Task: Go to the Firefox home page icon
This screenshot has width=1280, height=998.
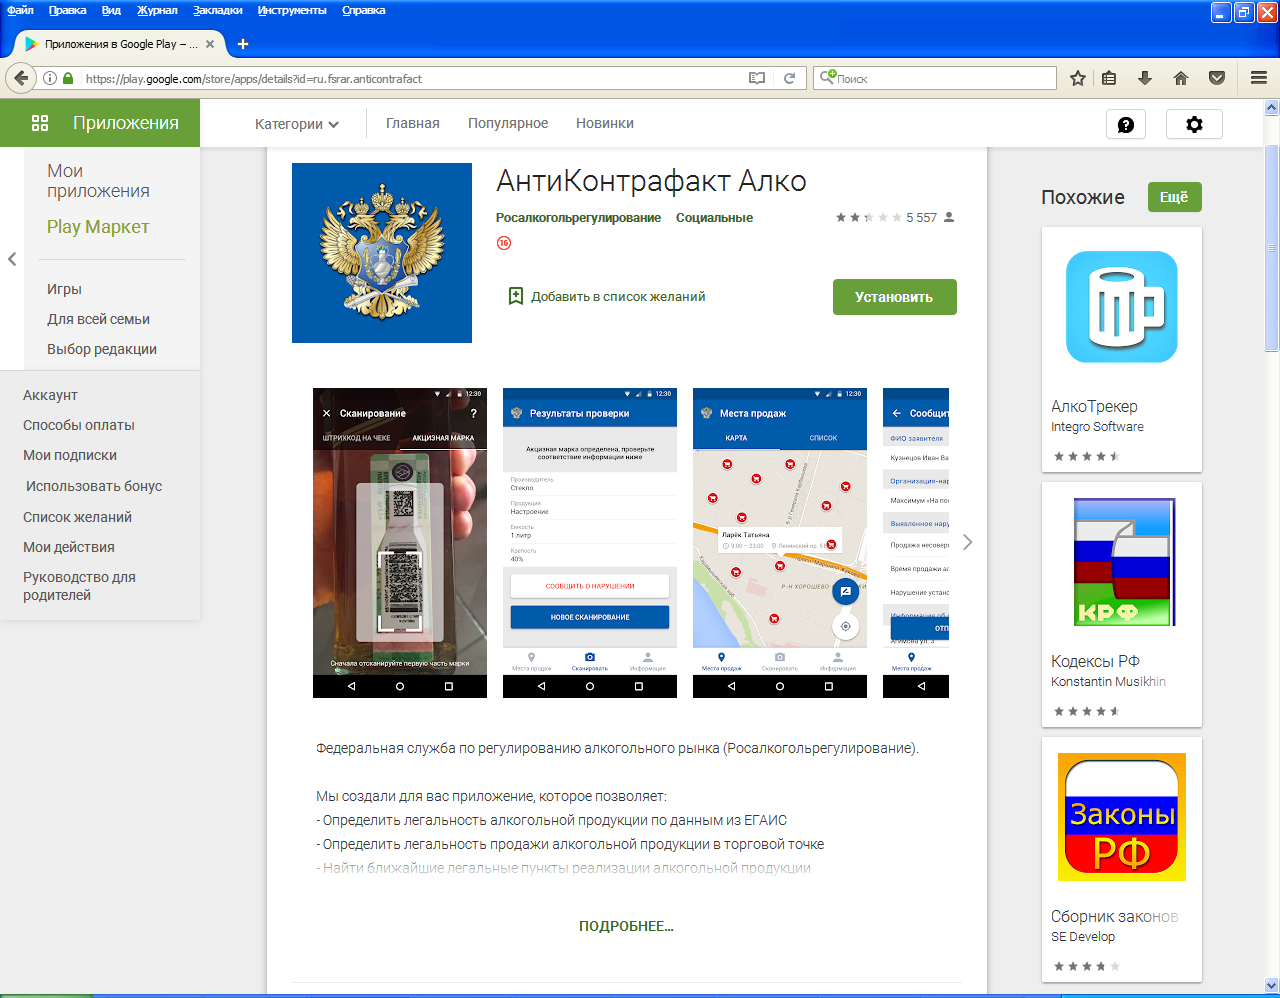Action: click(1181, 78)
